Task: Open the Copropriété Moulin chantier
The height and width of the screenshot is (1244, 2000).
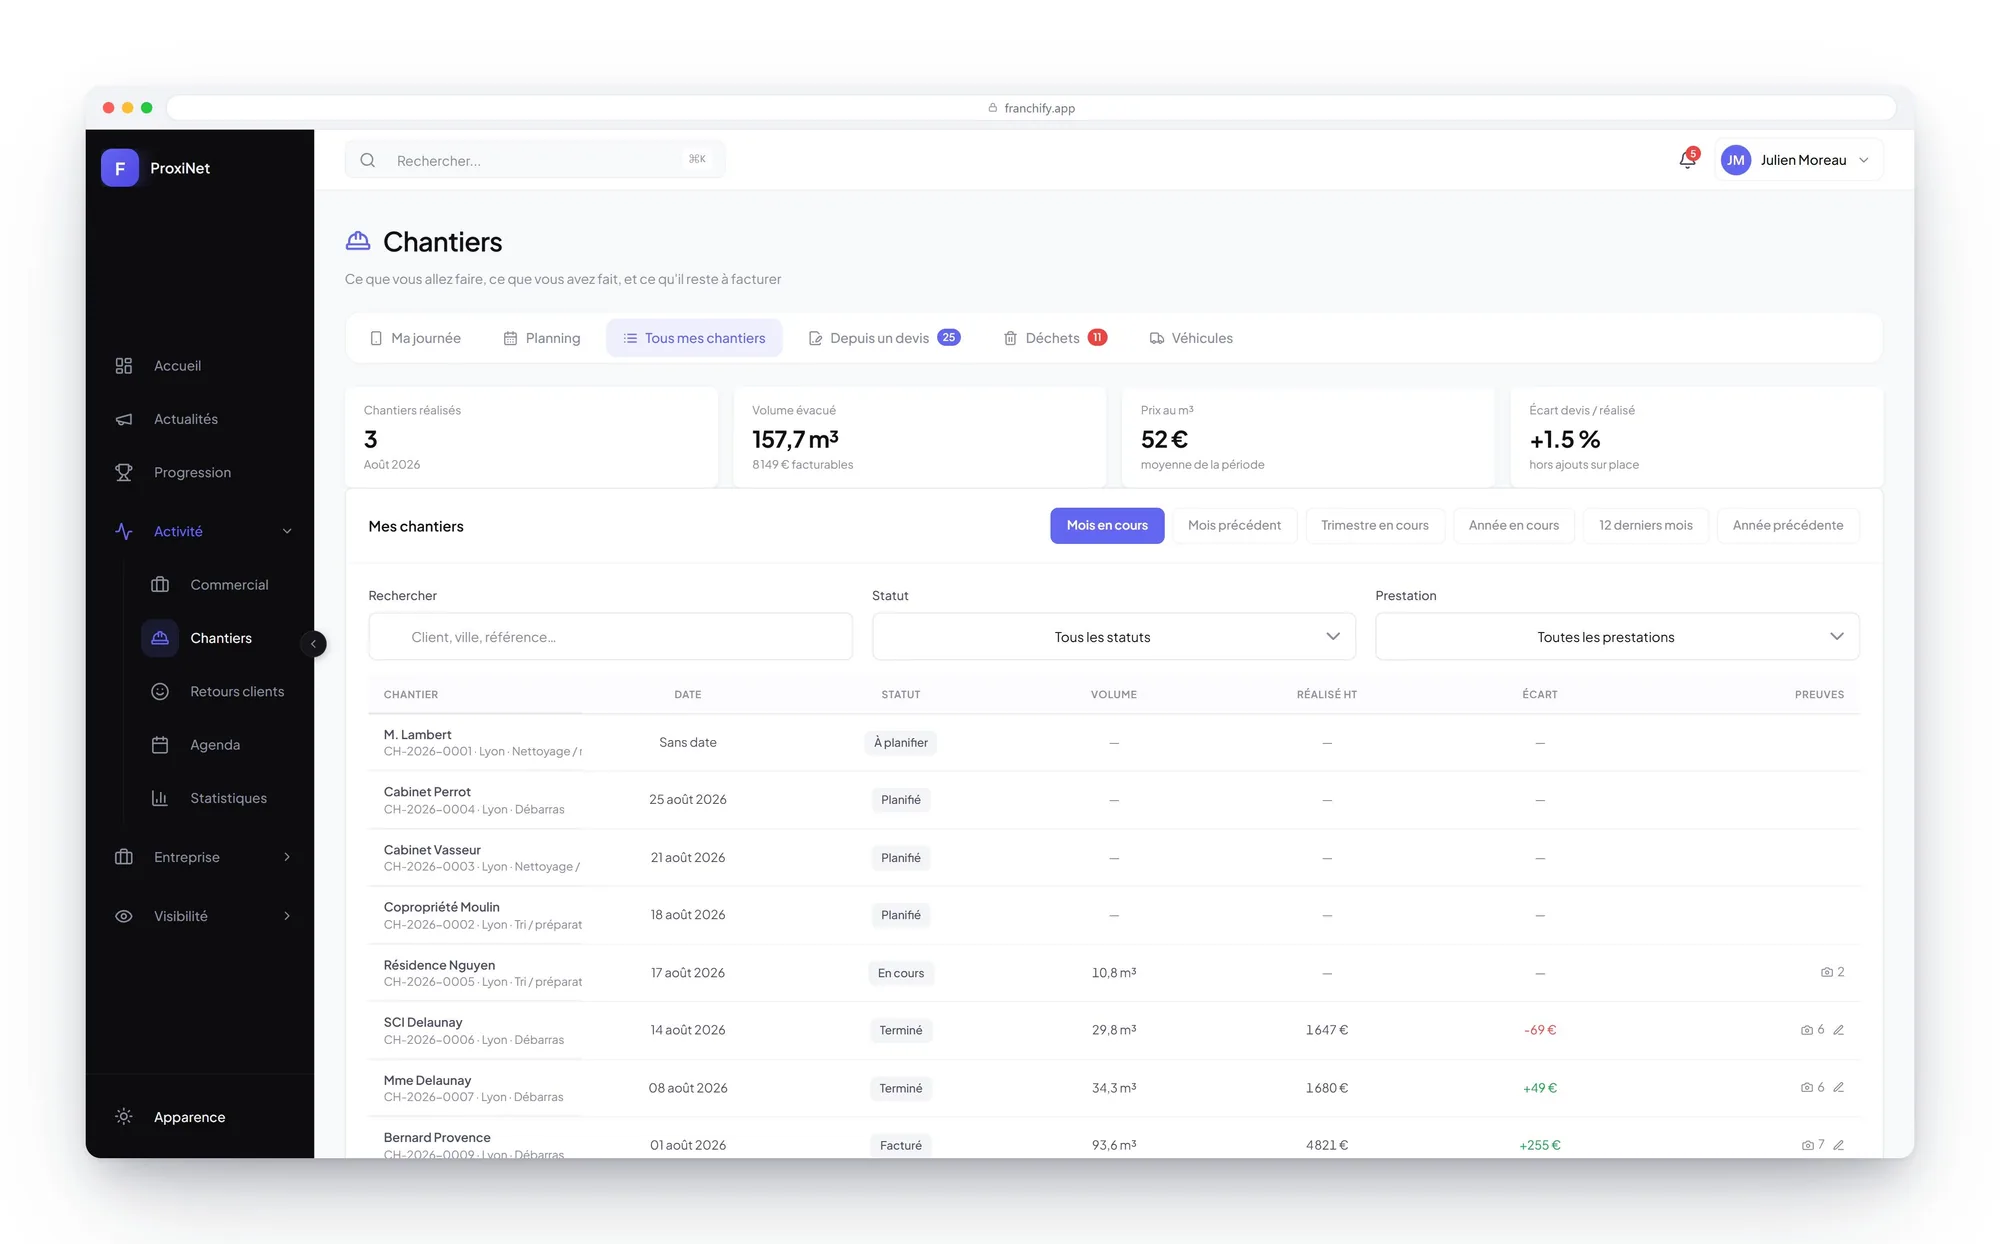Action: 1114,915
